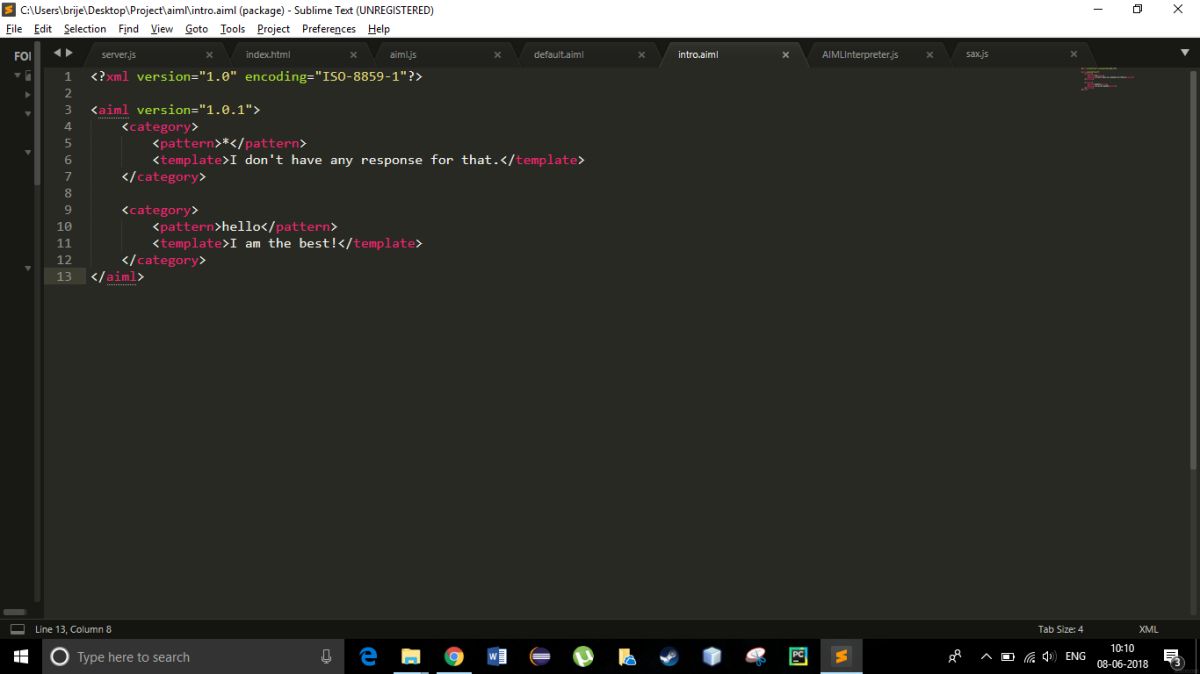
Task: Close the aiml.js tab
Action: 497,54
